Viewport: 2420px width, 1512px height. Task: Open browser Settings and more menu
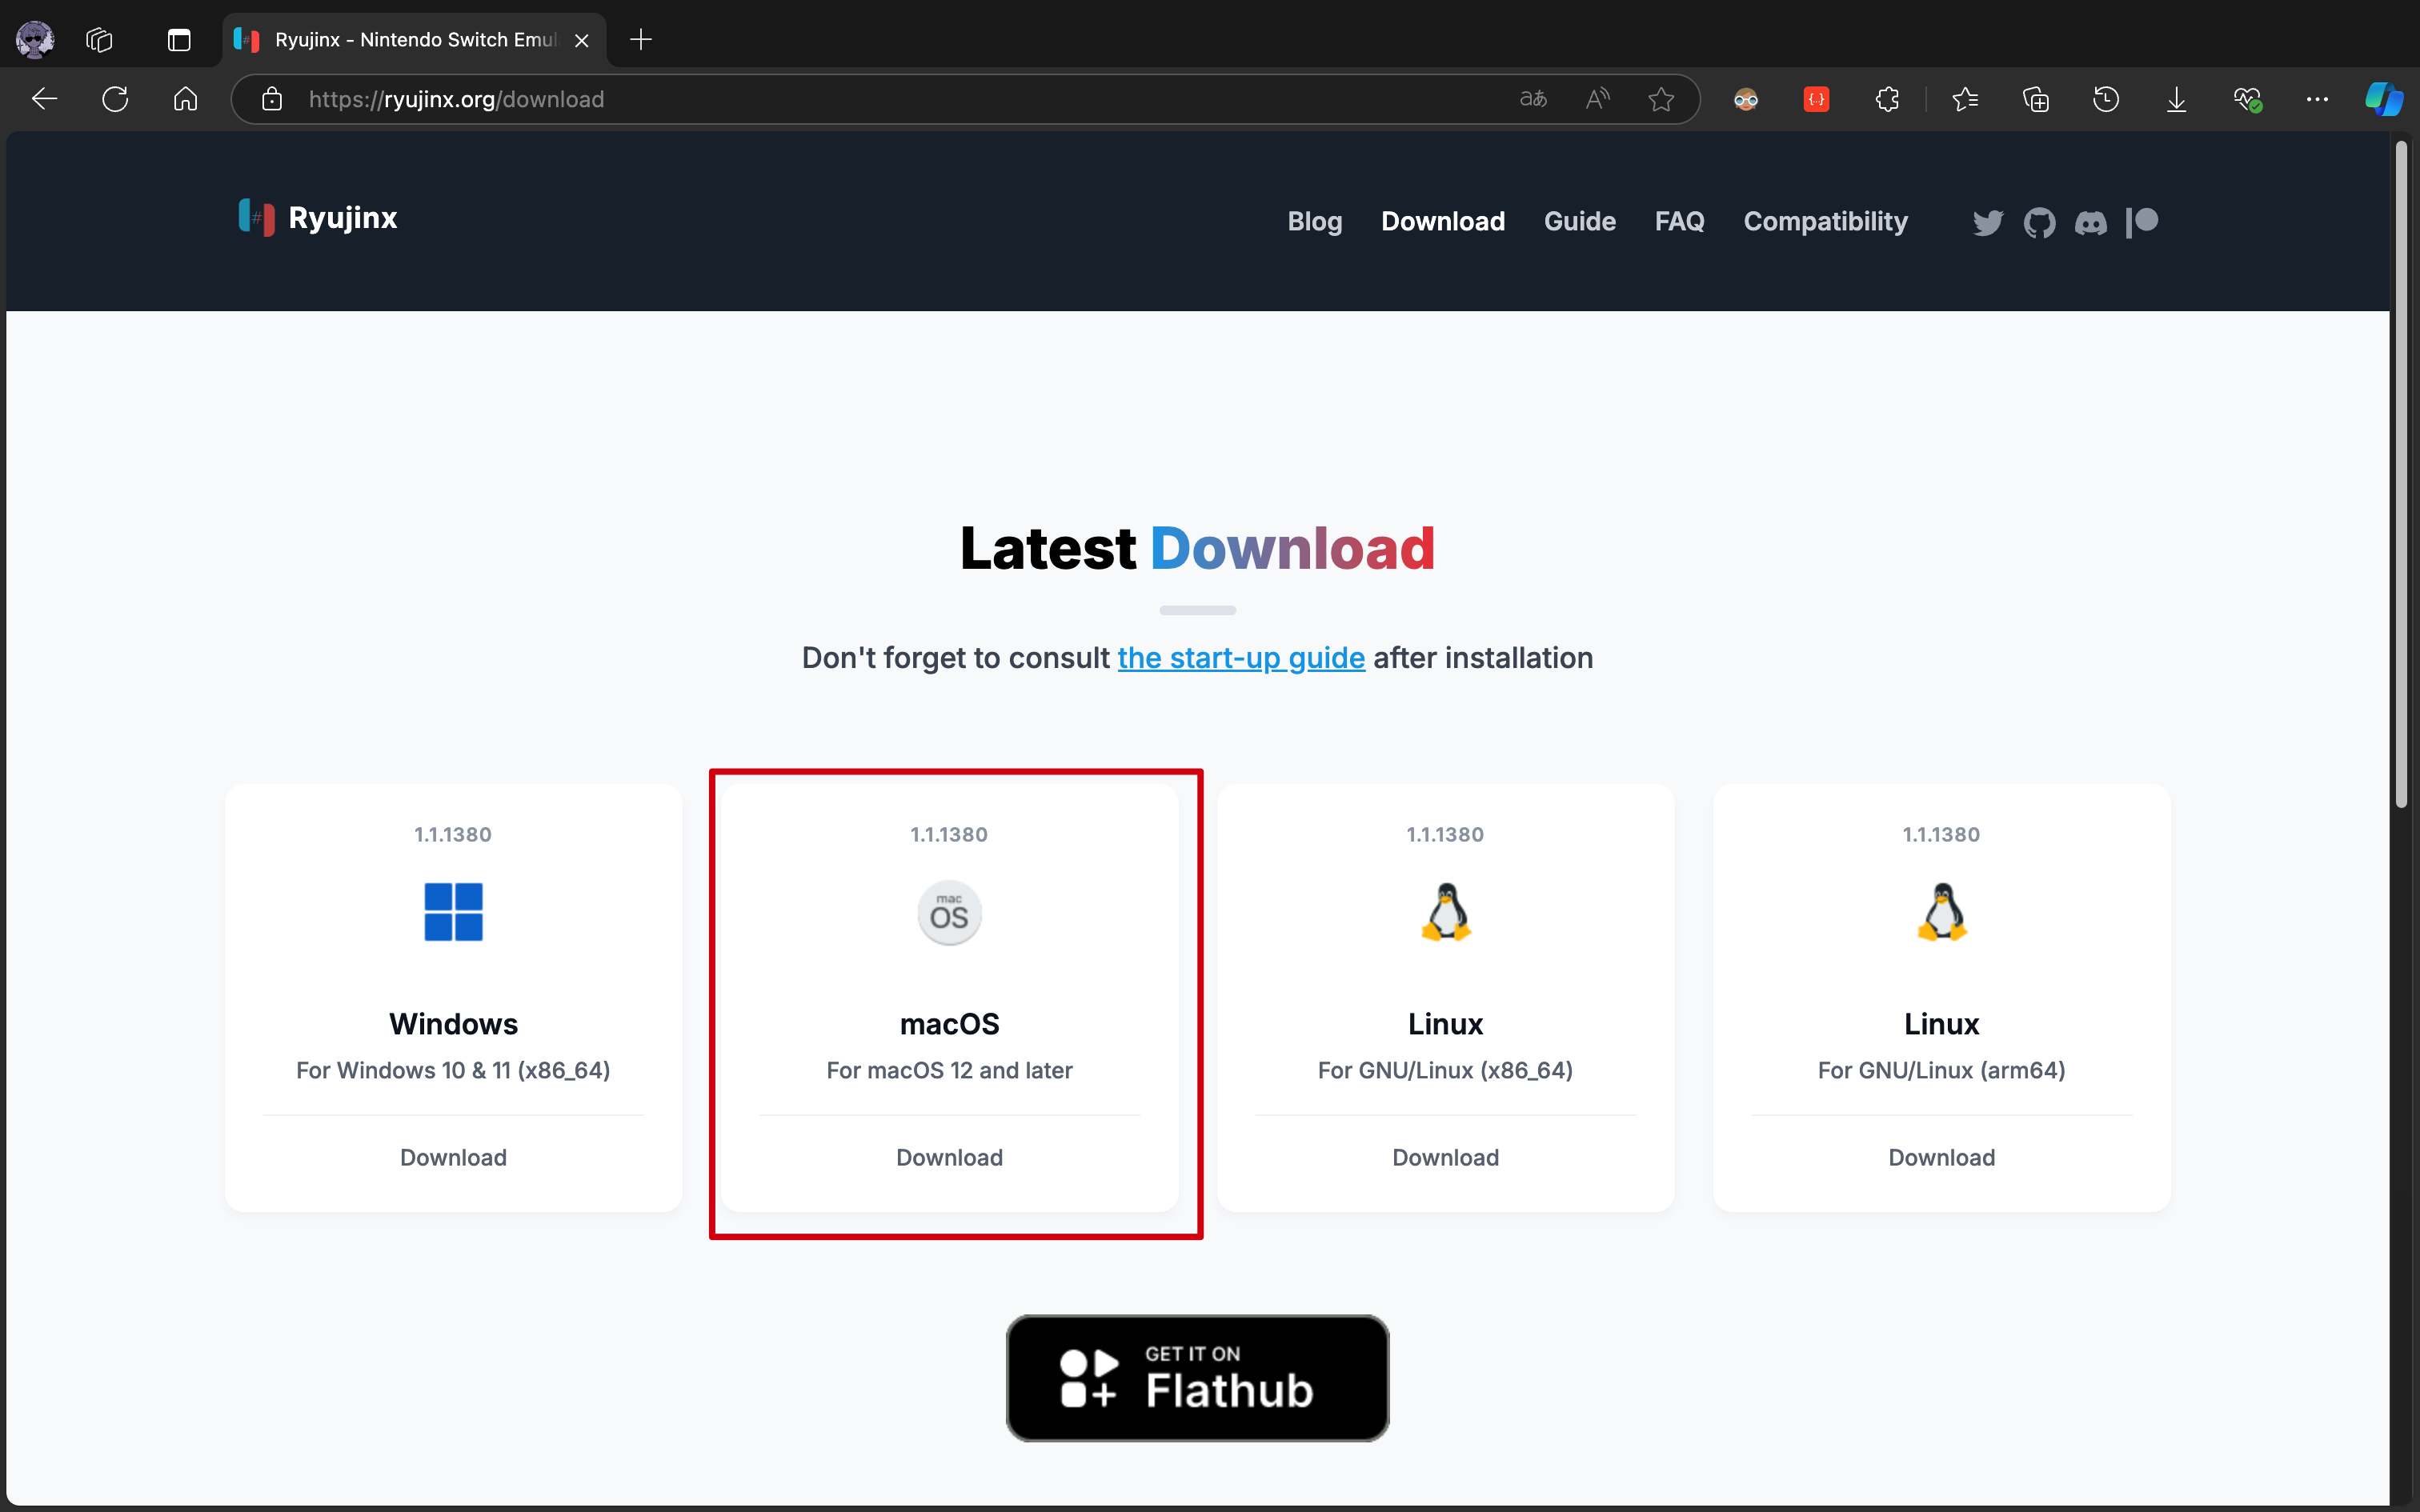click(2317, 99)
